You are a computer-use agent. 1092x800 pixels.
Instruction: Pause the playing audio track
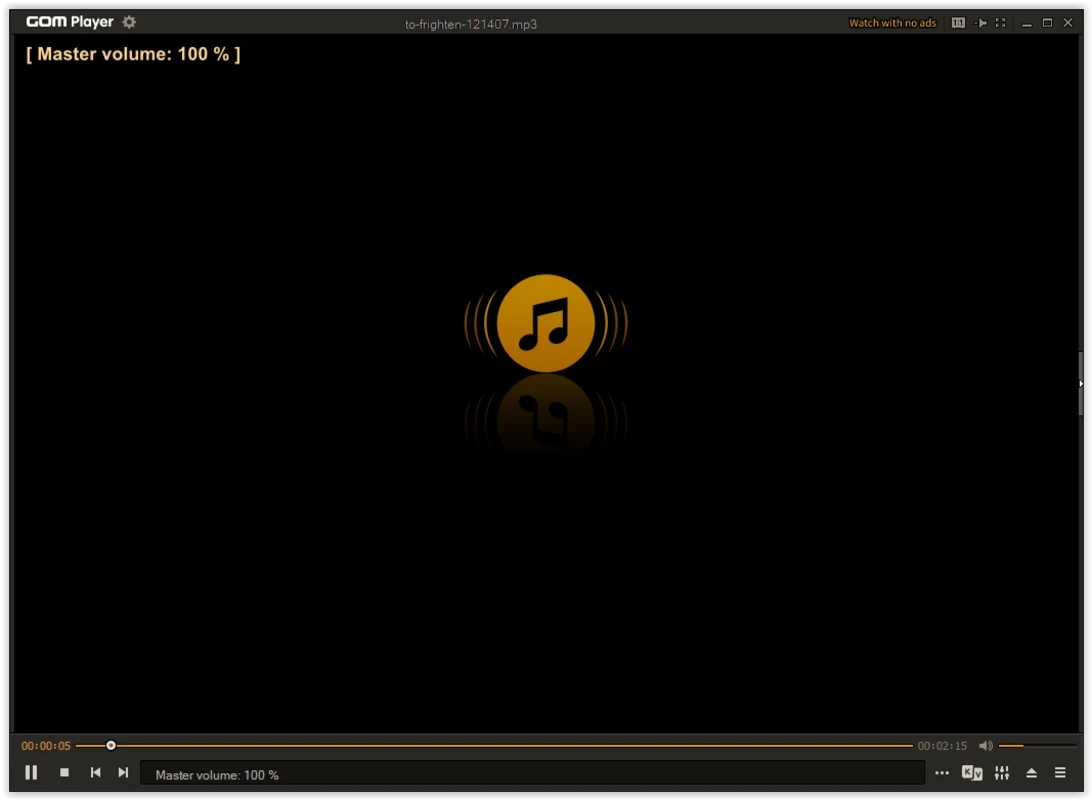point(31,772)
